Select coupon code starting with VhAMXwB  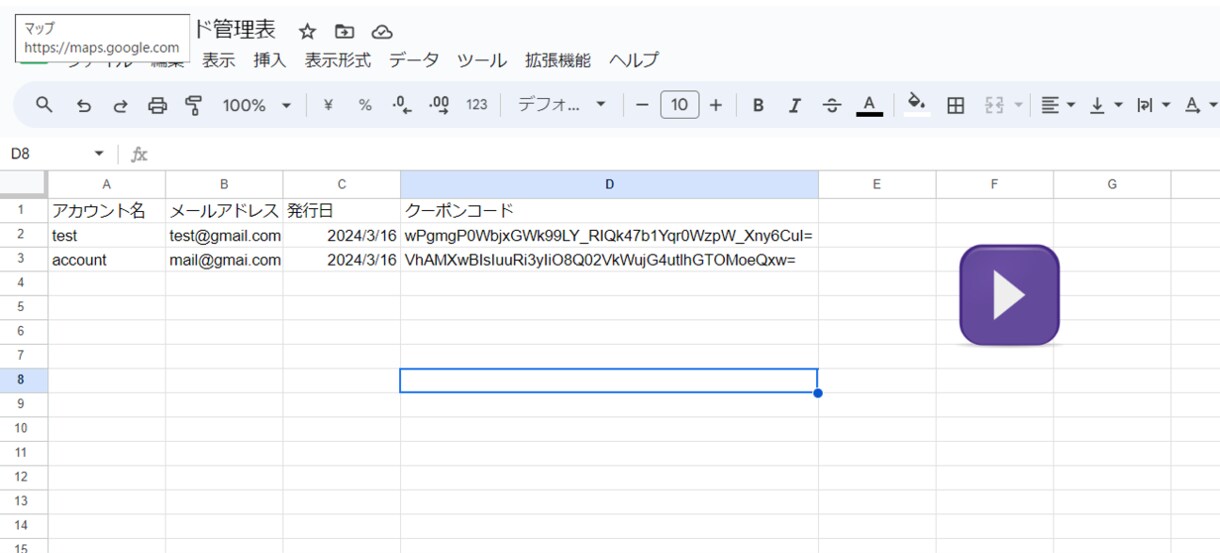point(609,260)
